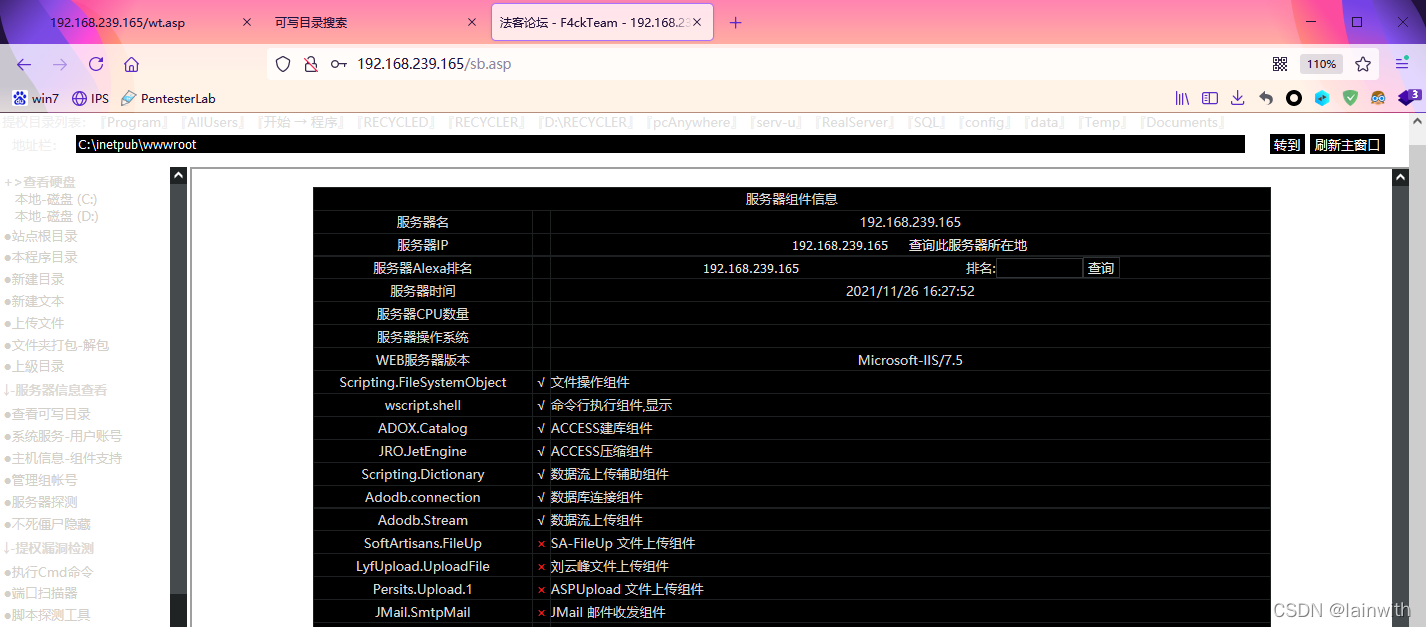The height and width of the screenshot is (627, 1426).
Task: Click 上传文件 in the sidebar
Action: tap(34, 323)
